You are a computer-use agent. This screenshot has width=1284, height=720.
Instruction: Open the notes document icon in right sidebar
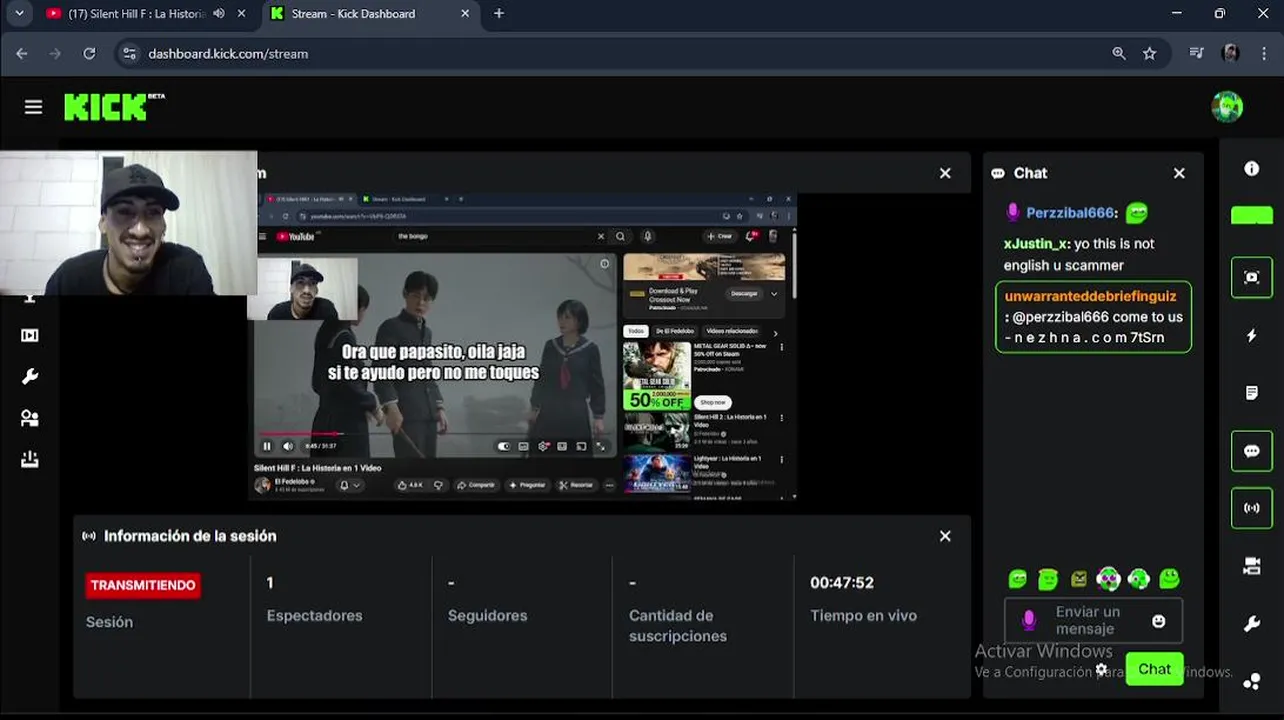[1251, 393]
